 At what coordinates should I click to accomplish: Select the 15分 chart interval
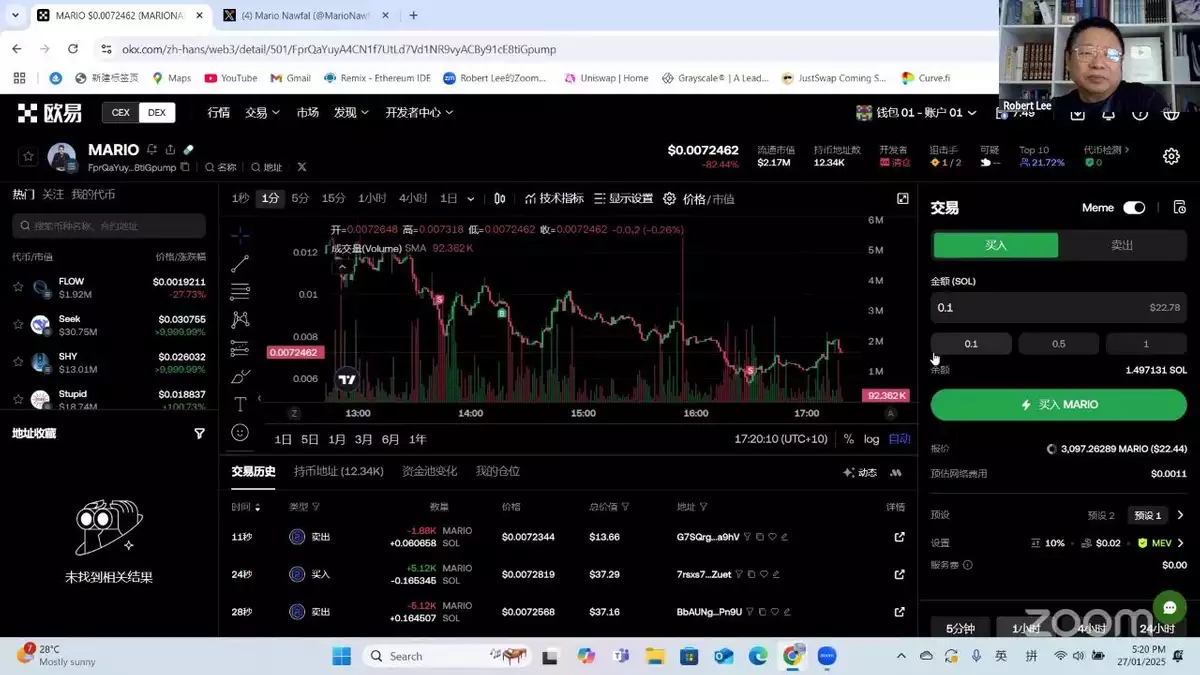coord(333,199)
